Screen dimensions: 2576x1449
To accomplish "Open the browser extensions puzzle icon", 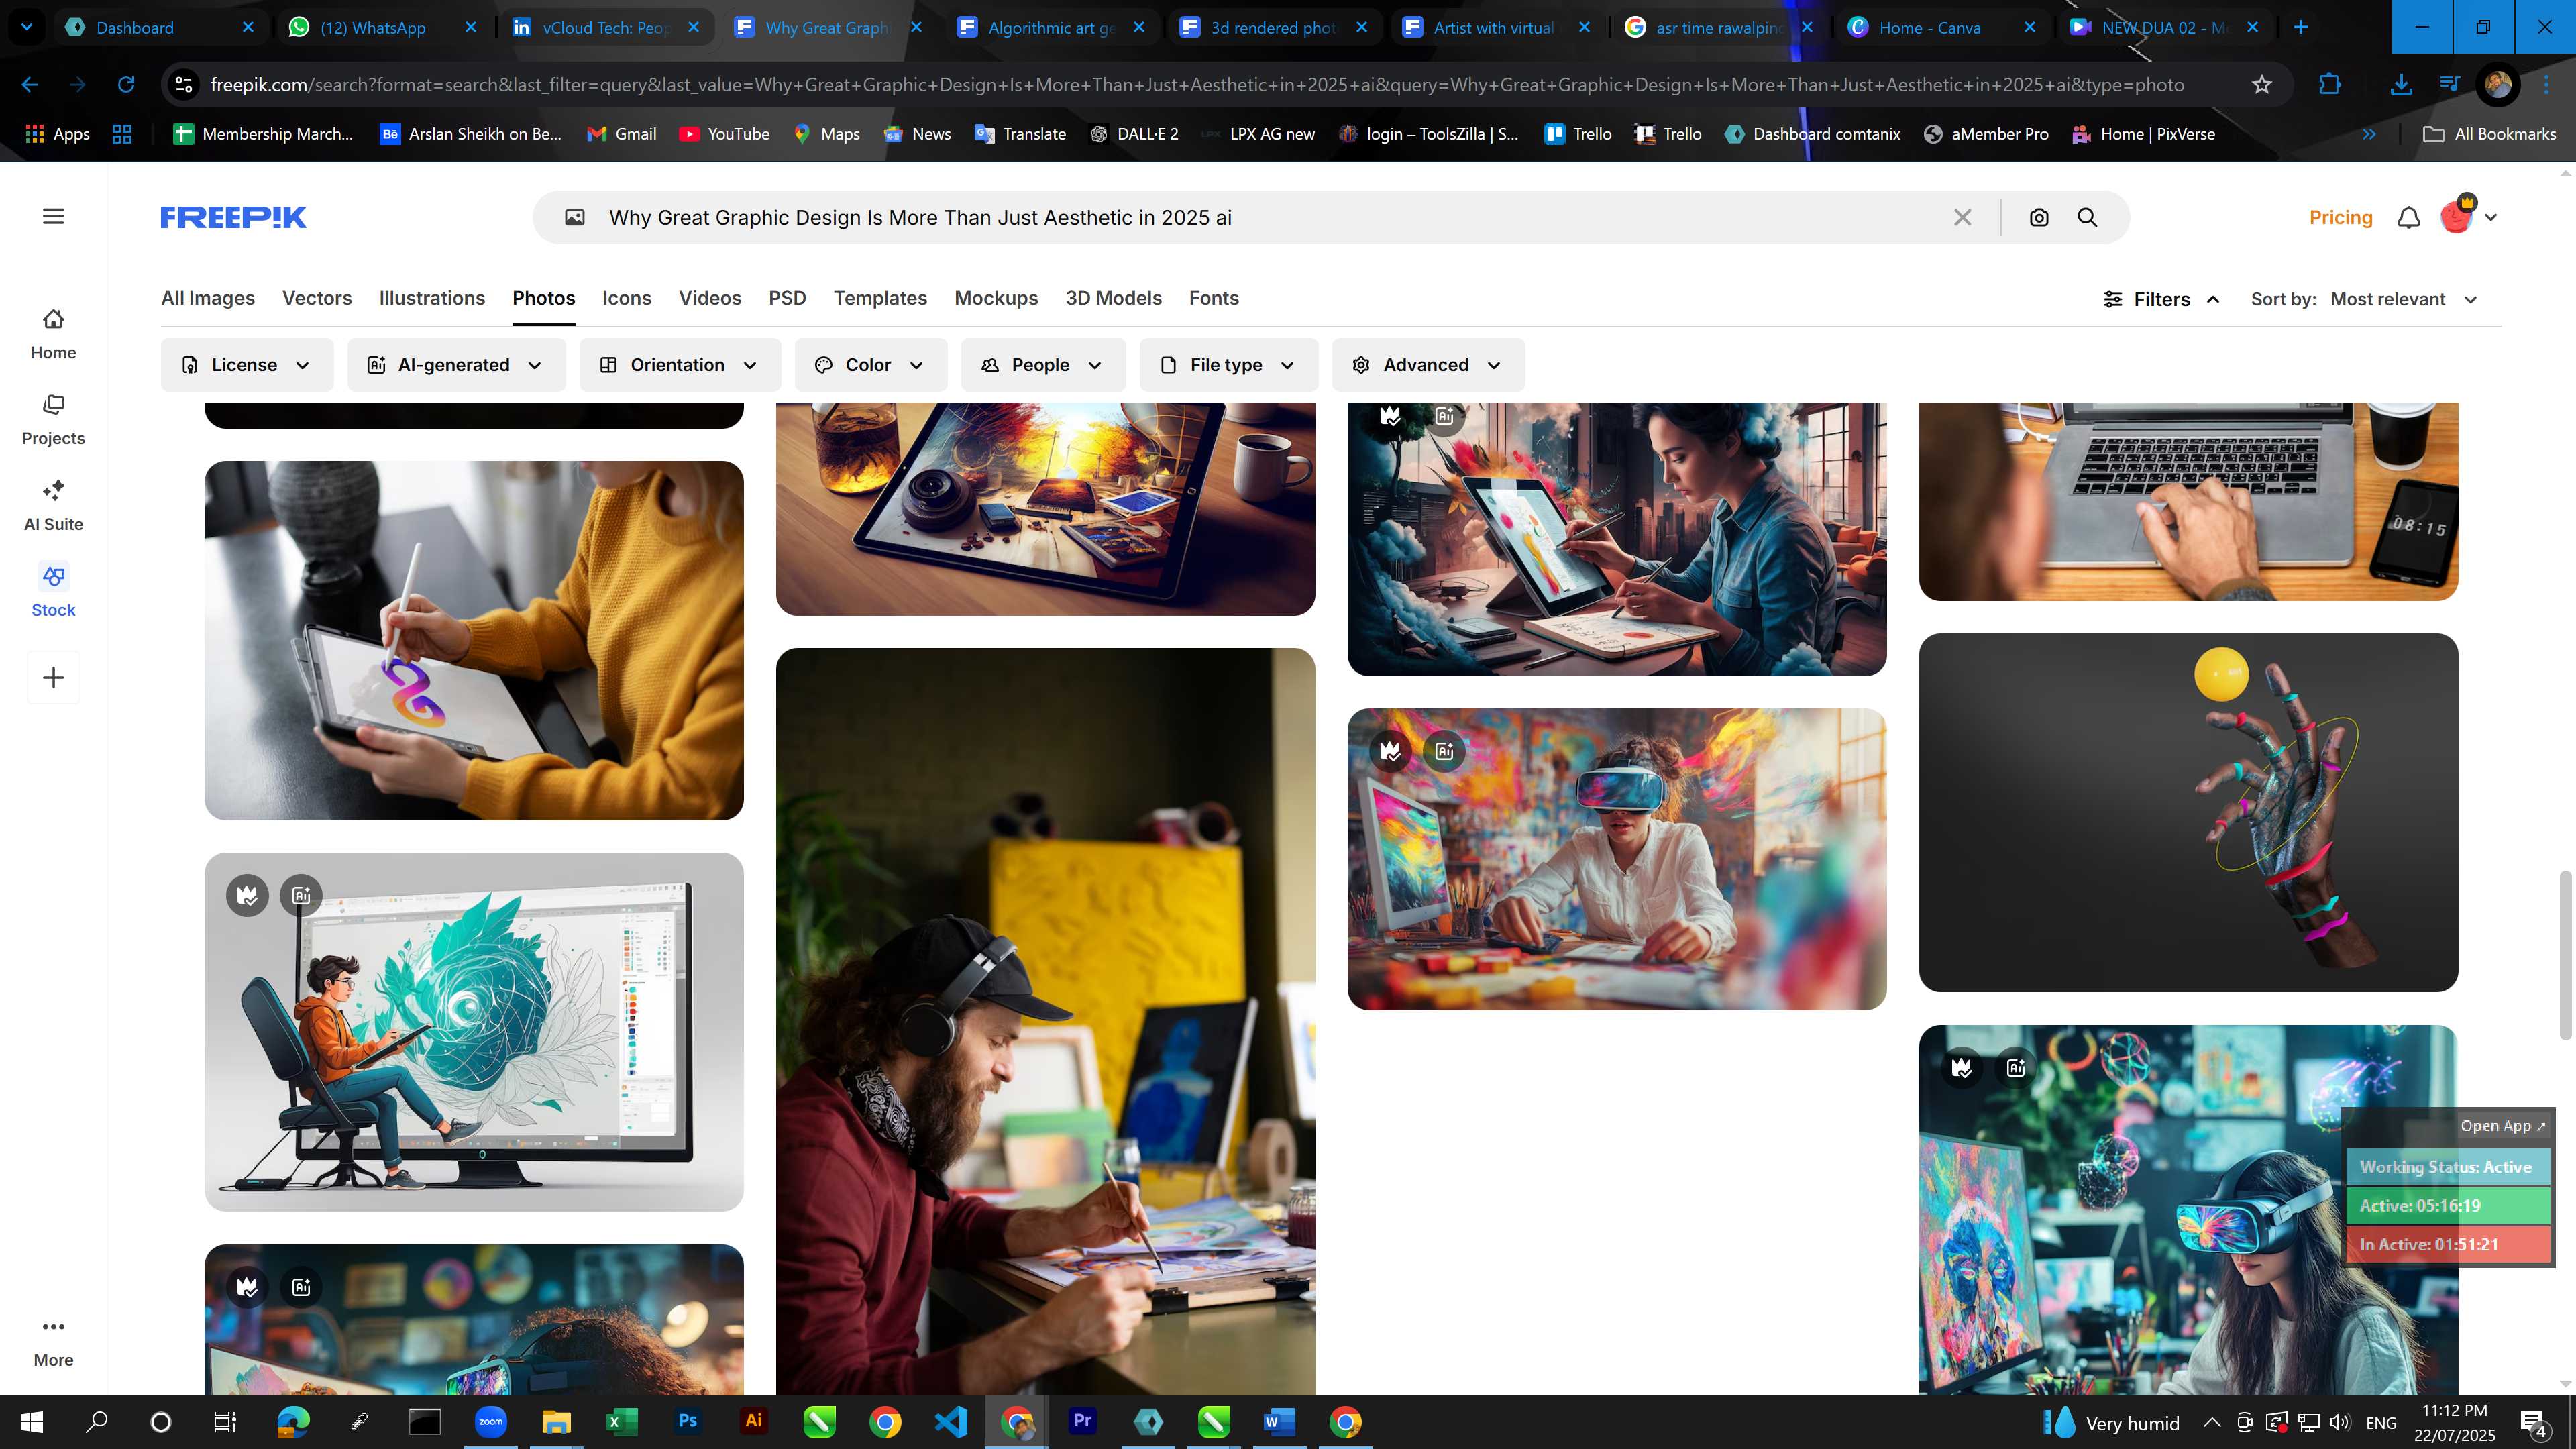I will coord(2329,85).
